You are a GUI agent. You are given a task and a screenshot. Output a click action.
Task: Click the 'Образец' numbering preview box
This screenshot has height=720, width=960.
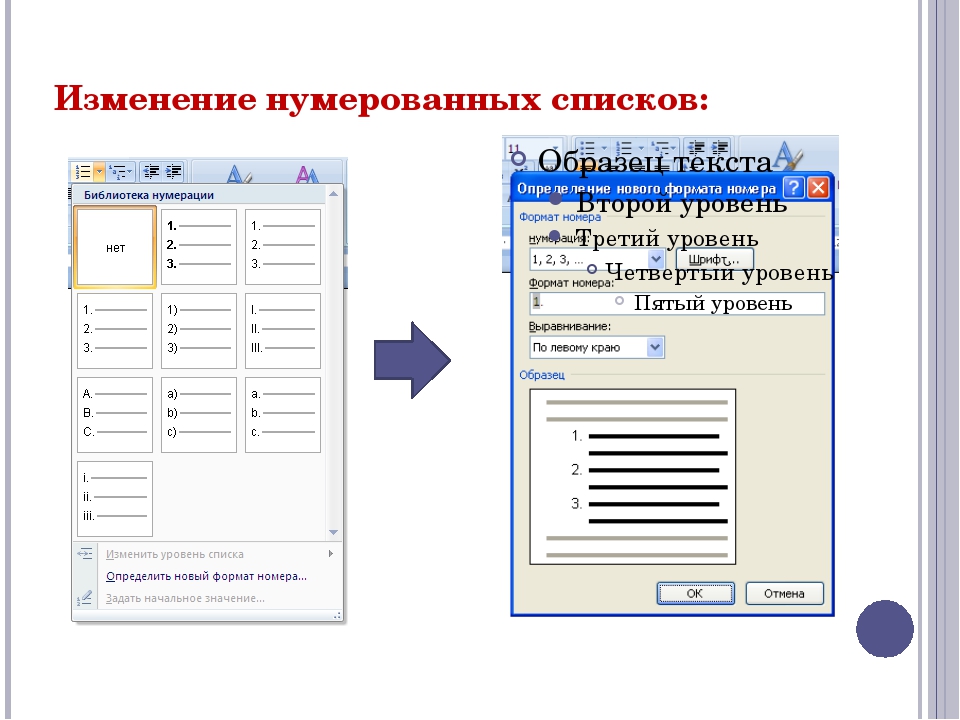coord(632,477)
